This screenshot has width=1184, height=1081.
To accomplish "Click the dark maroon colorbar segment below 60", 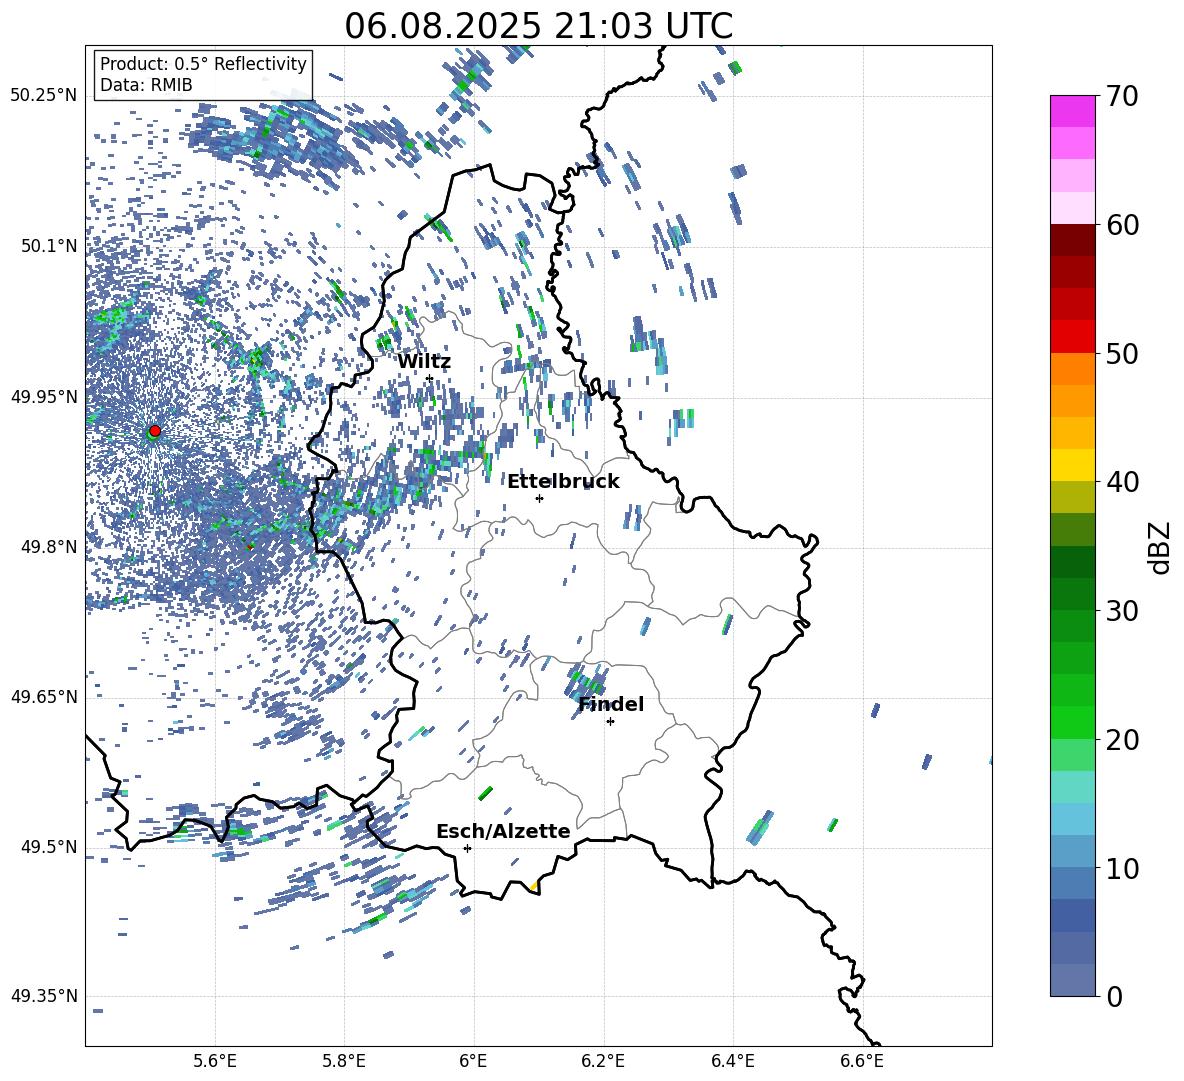I will 1073,240.
